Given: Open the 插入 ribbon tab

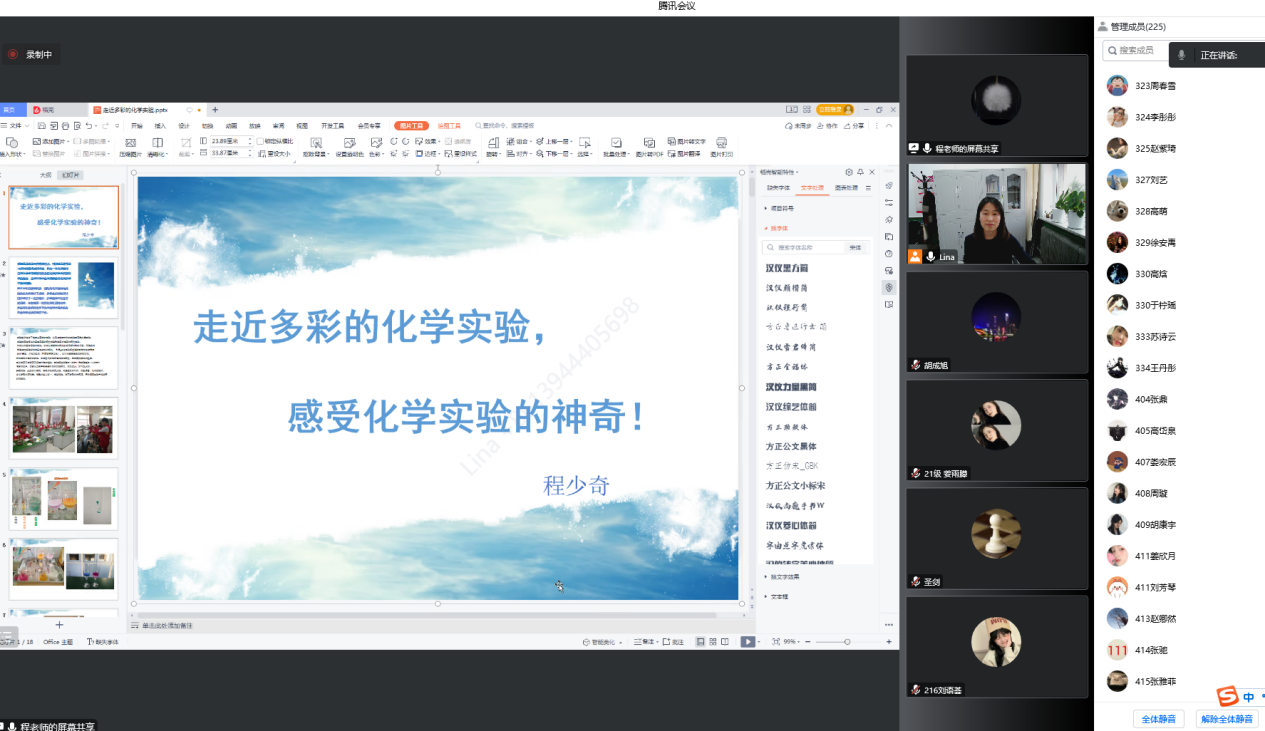Looking at the screenshot, I should [160, 126].
